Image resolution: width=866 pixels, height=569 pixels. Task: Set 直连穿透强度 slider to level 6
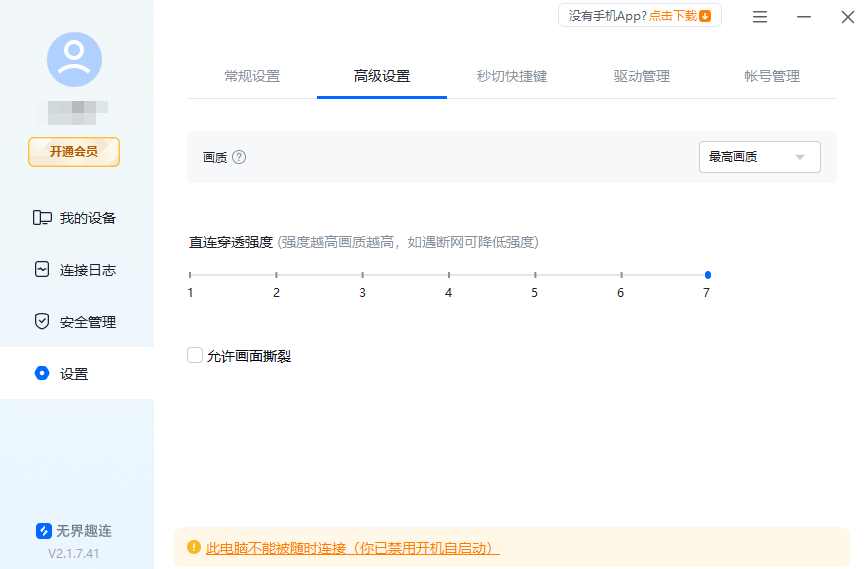621,275
